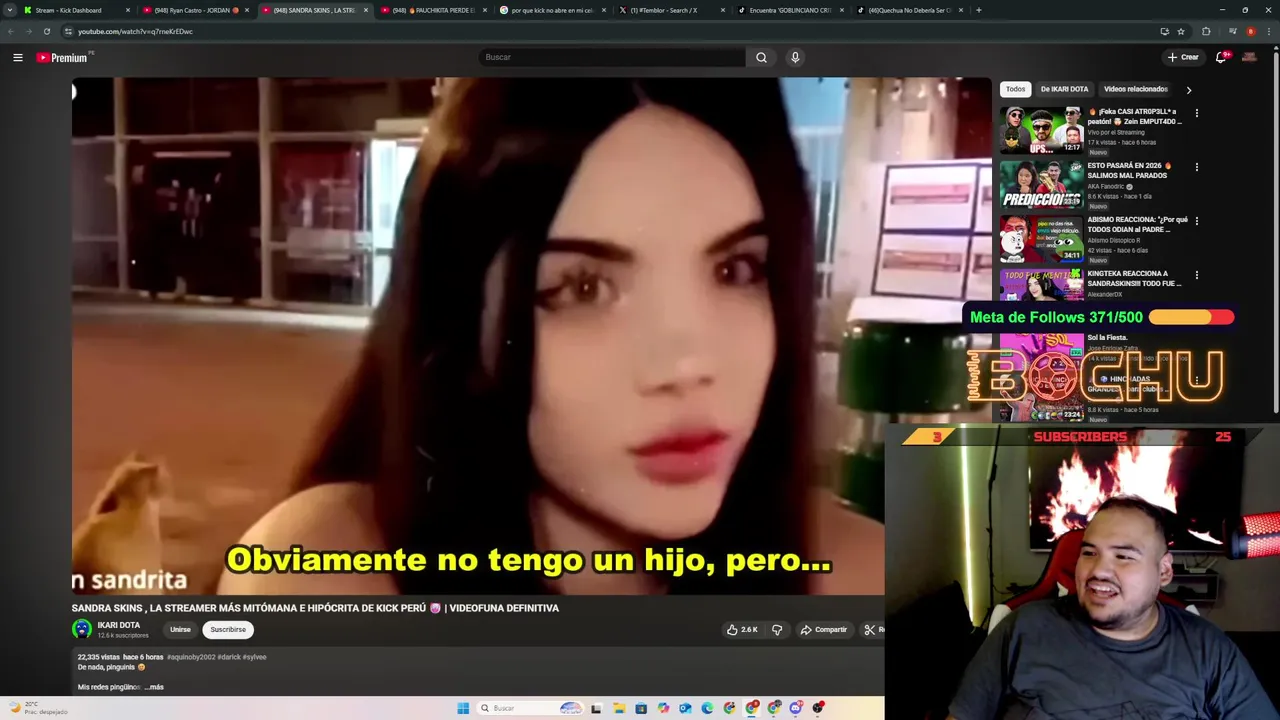Open KINGTEKA REACCIONA A SANDRASKINS title

[1134, 278]
